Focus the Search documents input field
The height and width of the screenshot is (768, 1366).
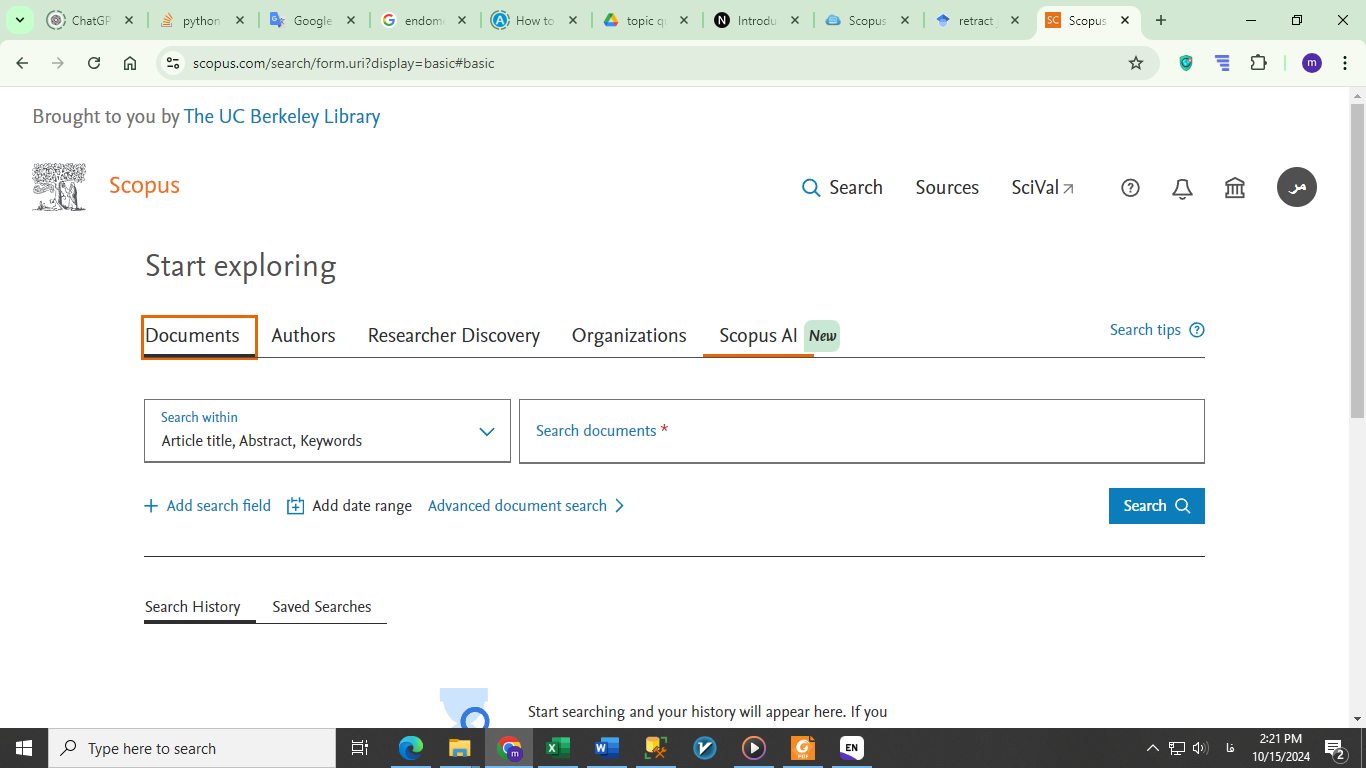coord(861,431)
